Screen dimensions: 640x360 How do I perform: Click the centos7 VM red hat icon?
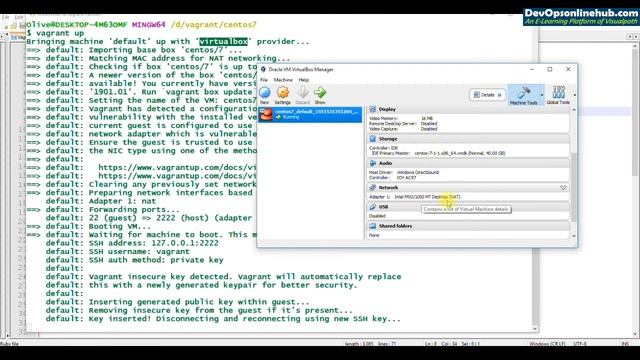pos(266,114)
